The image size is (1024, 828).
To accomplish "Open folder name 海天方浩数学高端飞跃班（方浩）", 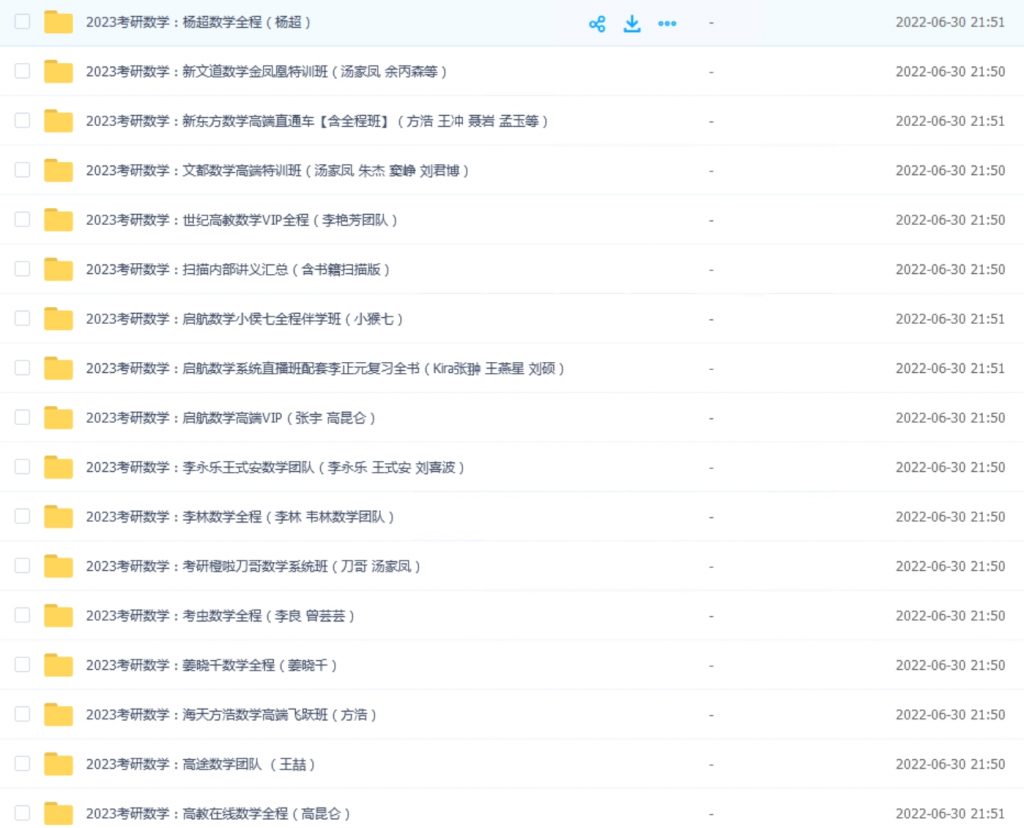I will coord(231,715).
